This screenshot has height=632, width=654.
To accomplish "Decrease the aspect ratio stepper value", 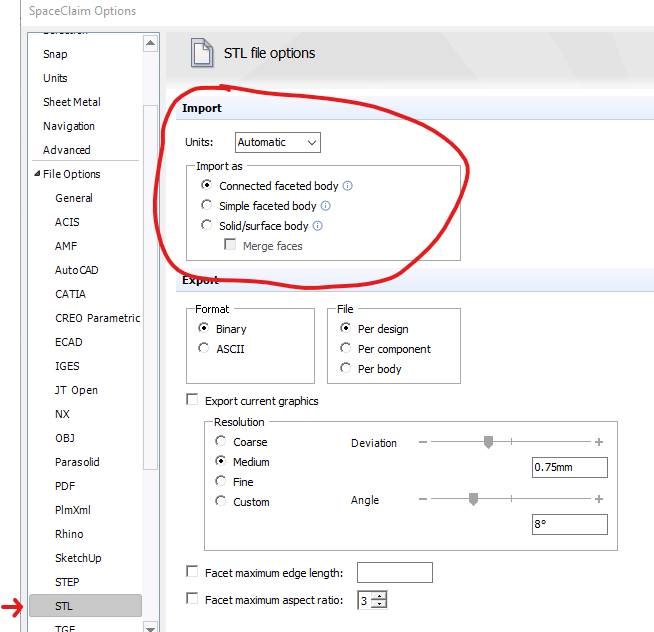I will [379, 604].
